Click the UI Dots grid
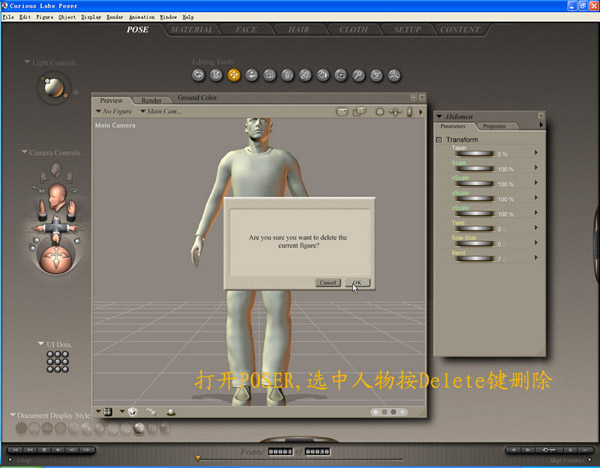This screenshot has height=468, width=600. (57, 362)
